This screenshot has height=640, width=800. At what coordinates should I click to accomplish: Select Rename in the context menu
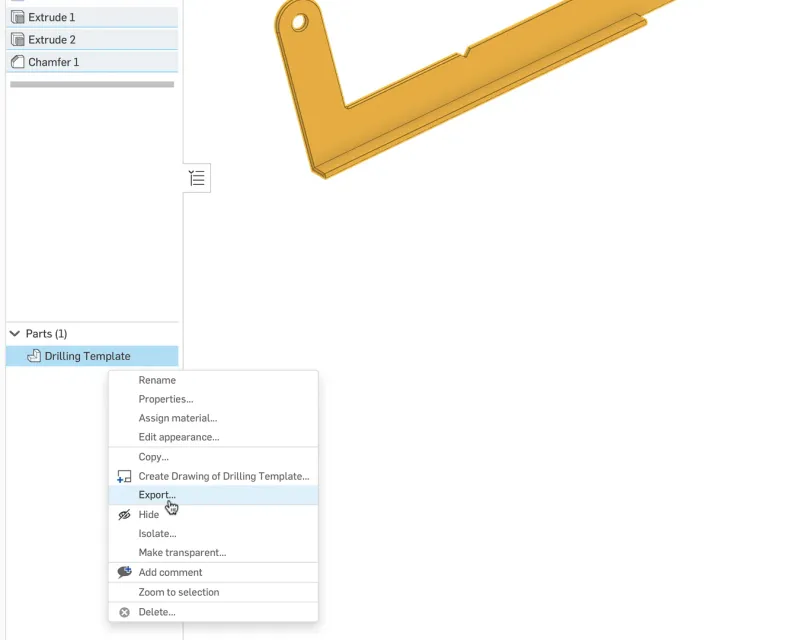[x=157, y=380]
